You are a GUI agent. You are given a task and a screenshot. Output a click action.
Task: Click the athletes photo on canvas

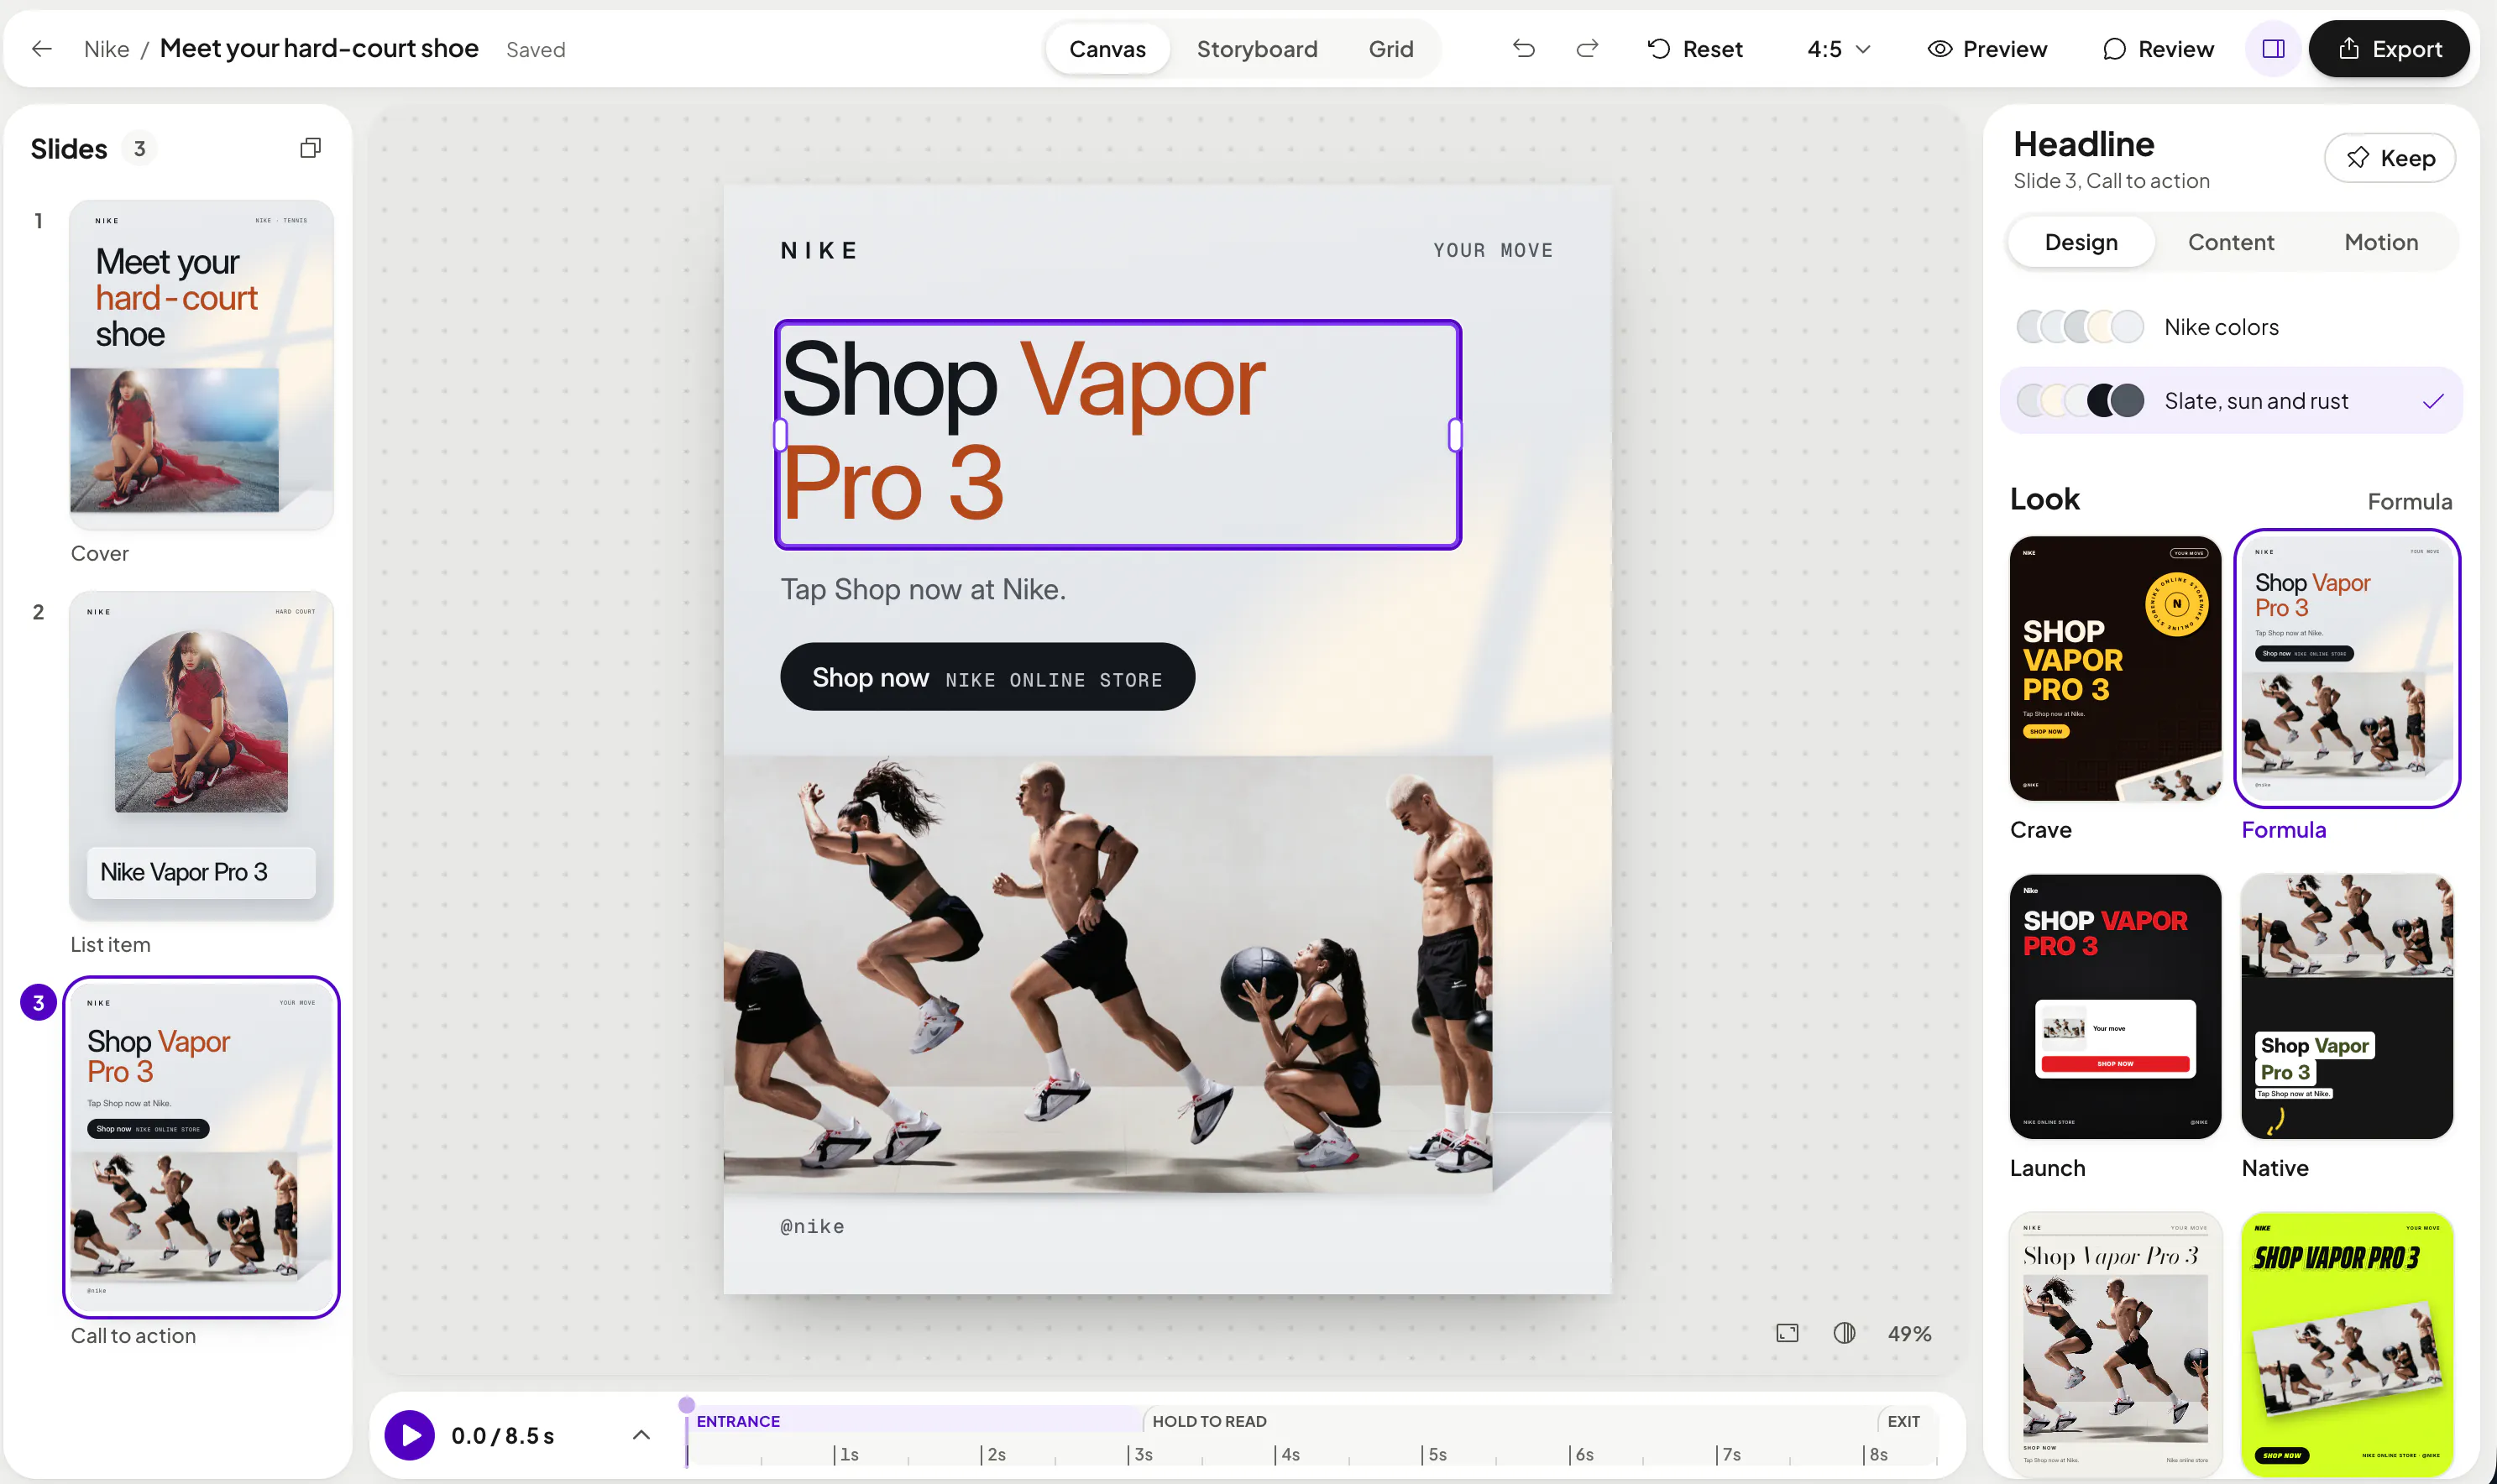1108,973
